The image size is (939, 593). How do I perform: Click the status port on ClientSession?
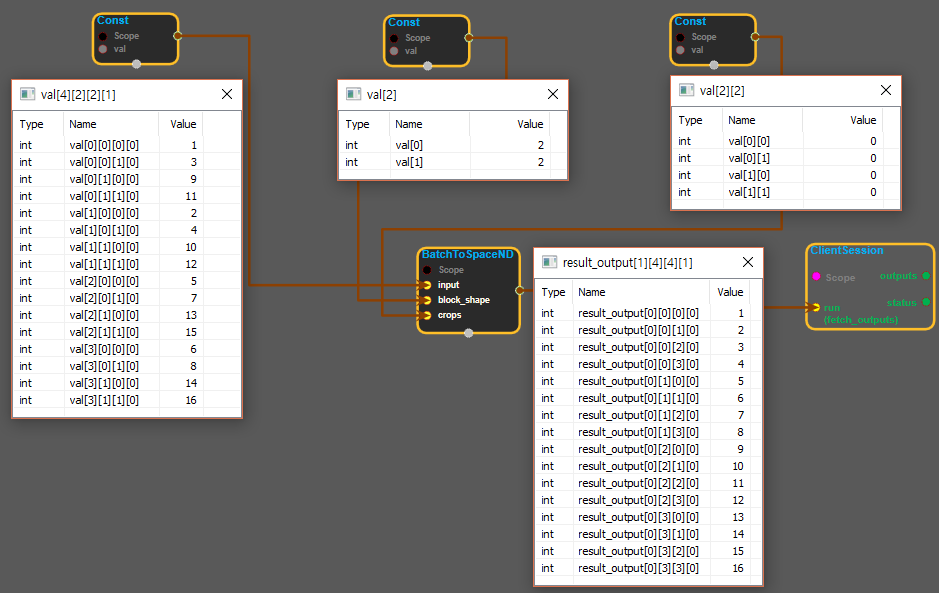(926, 302)
